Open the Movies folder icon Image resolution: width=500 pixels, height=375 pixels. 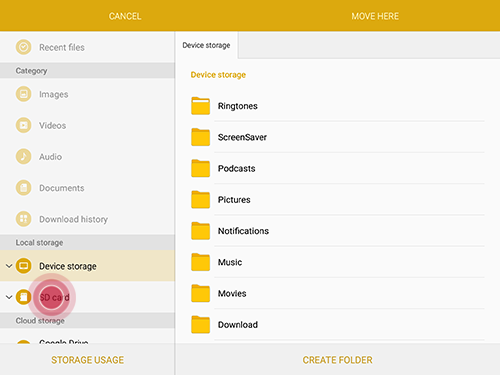200,293
